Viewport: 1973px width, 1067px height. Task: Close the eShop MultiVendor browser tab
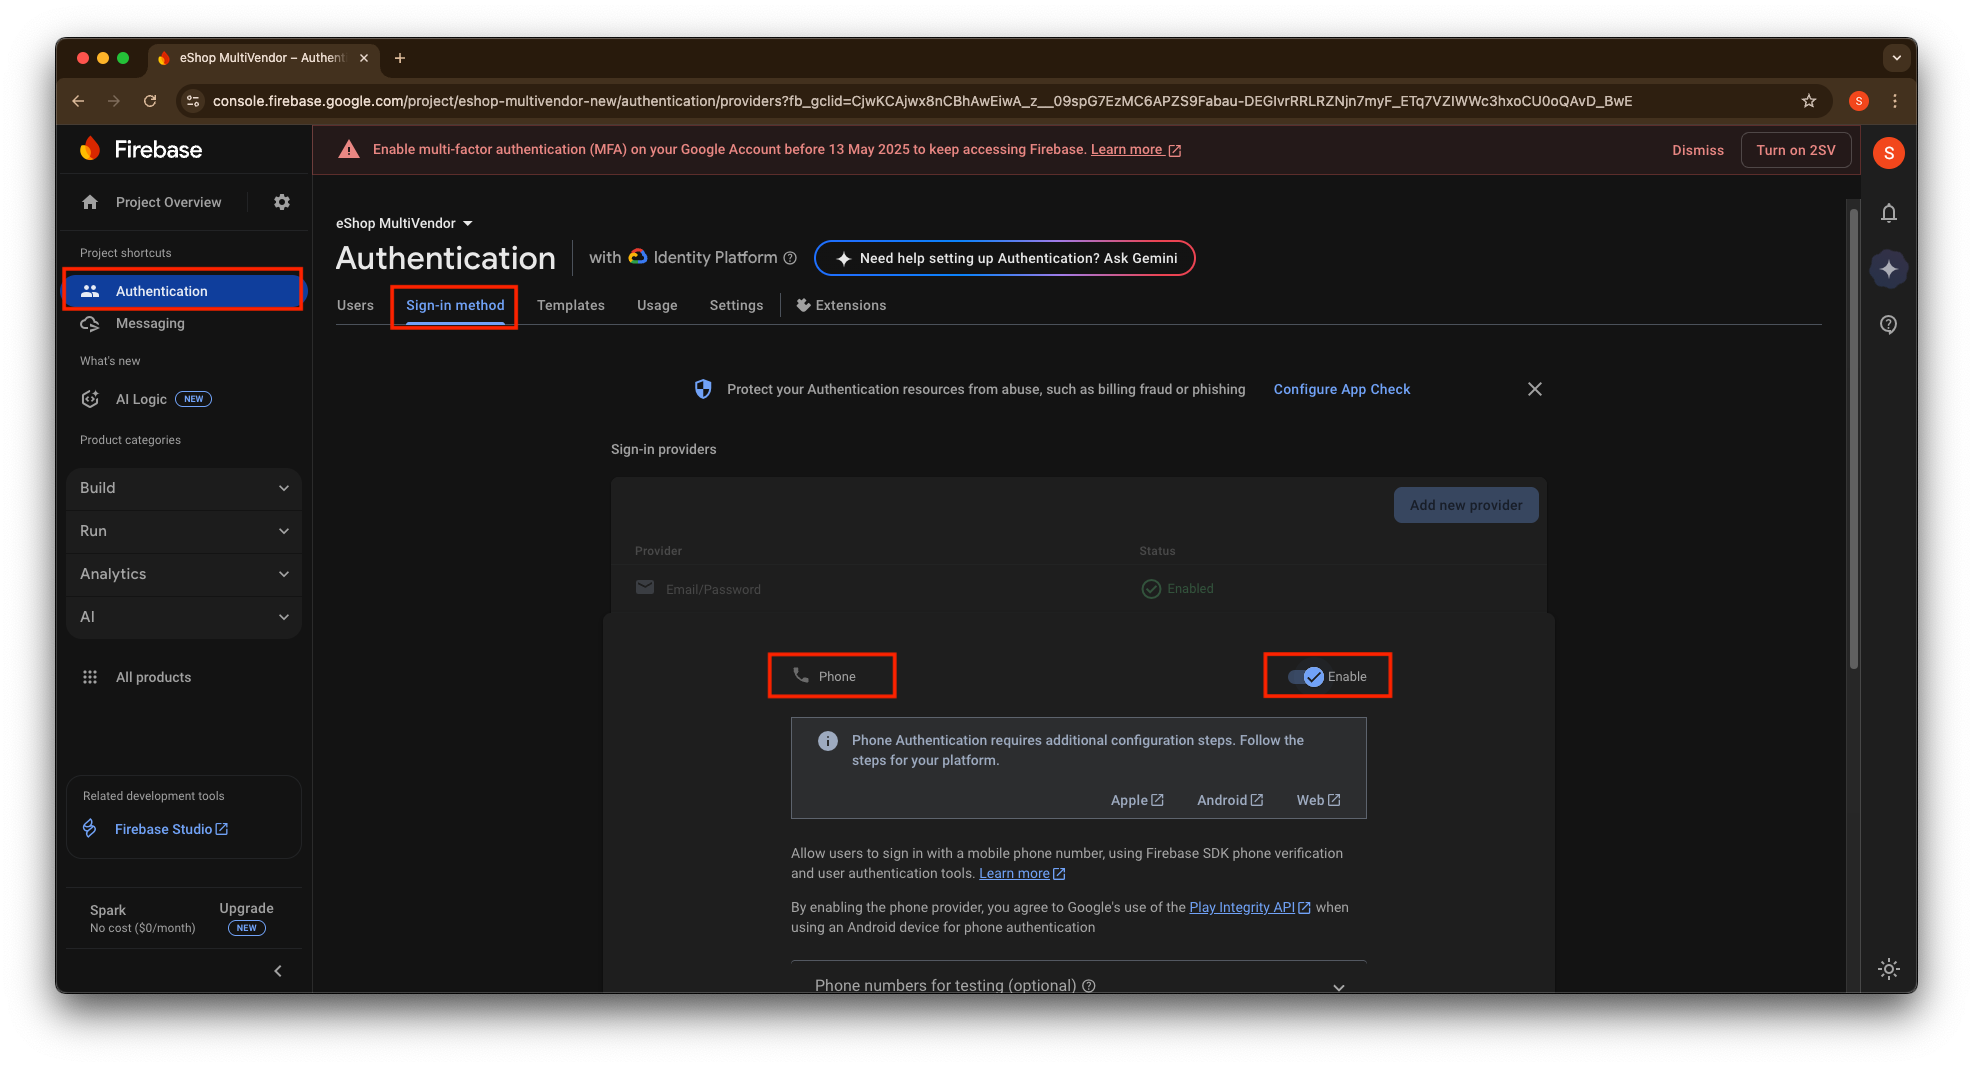[364, 58]
